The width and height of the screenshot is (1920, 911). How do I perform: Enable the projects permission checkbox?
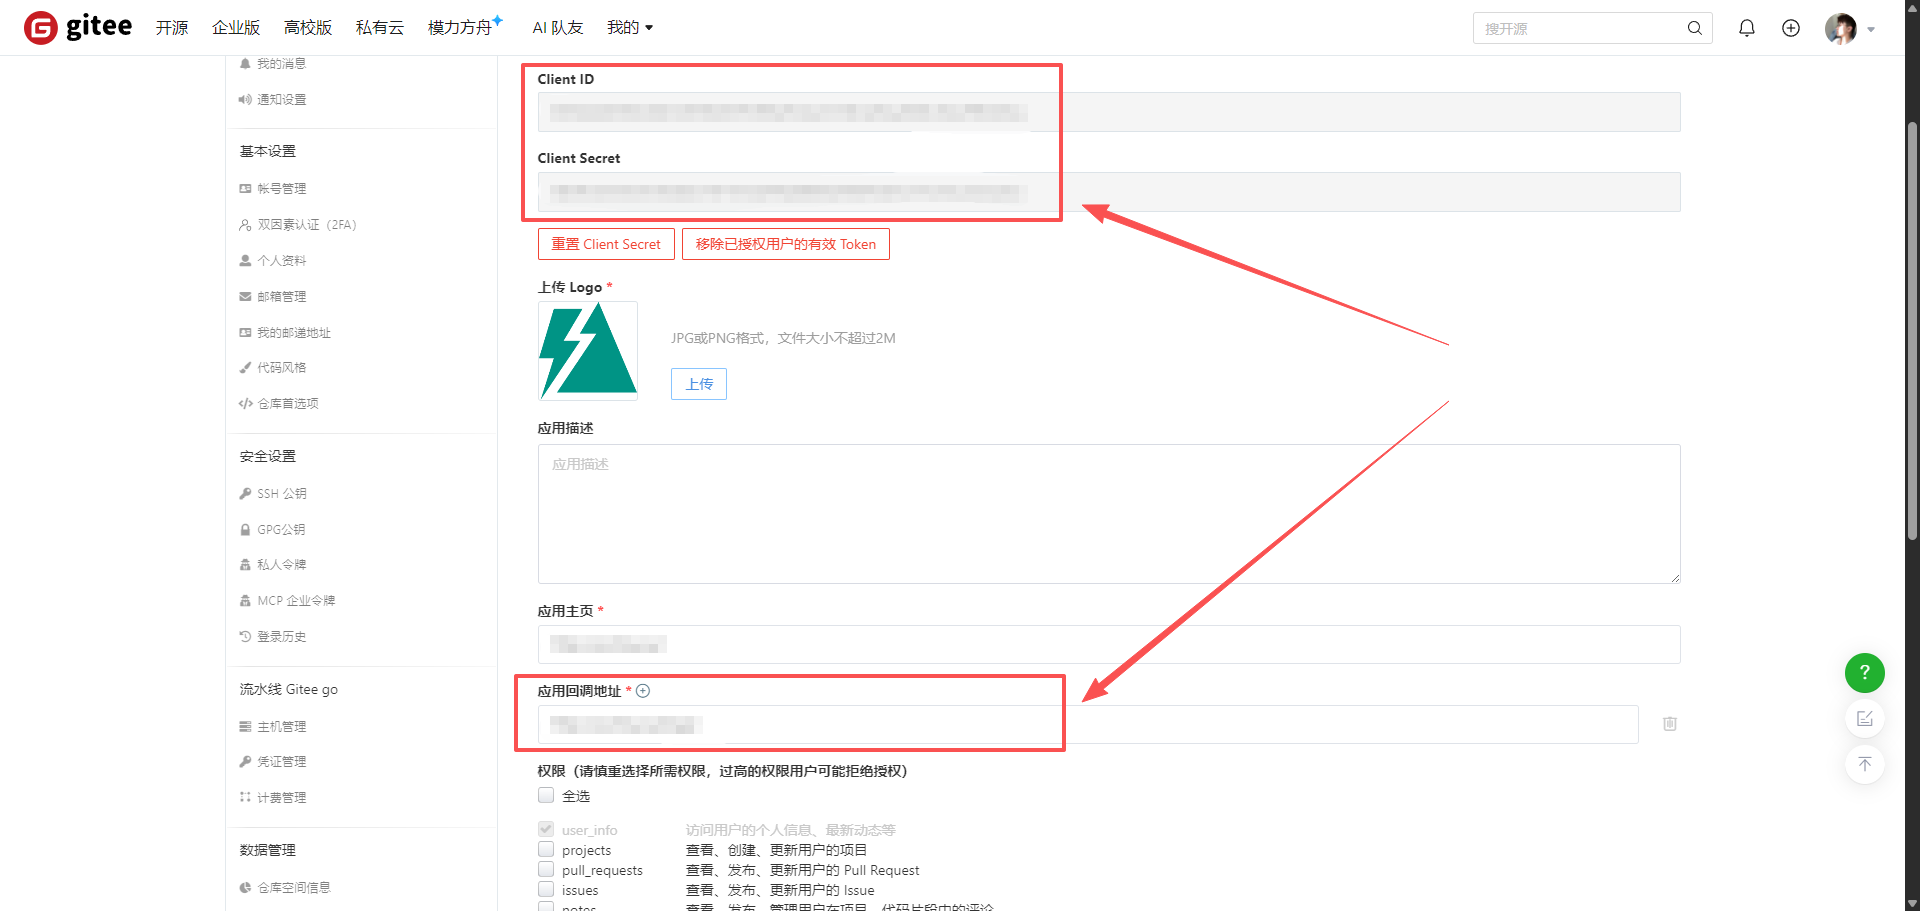(x=546, y=850)
